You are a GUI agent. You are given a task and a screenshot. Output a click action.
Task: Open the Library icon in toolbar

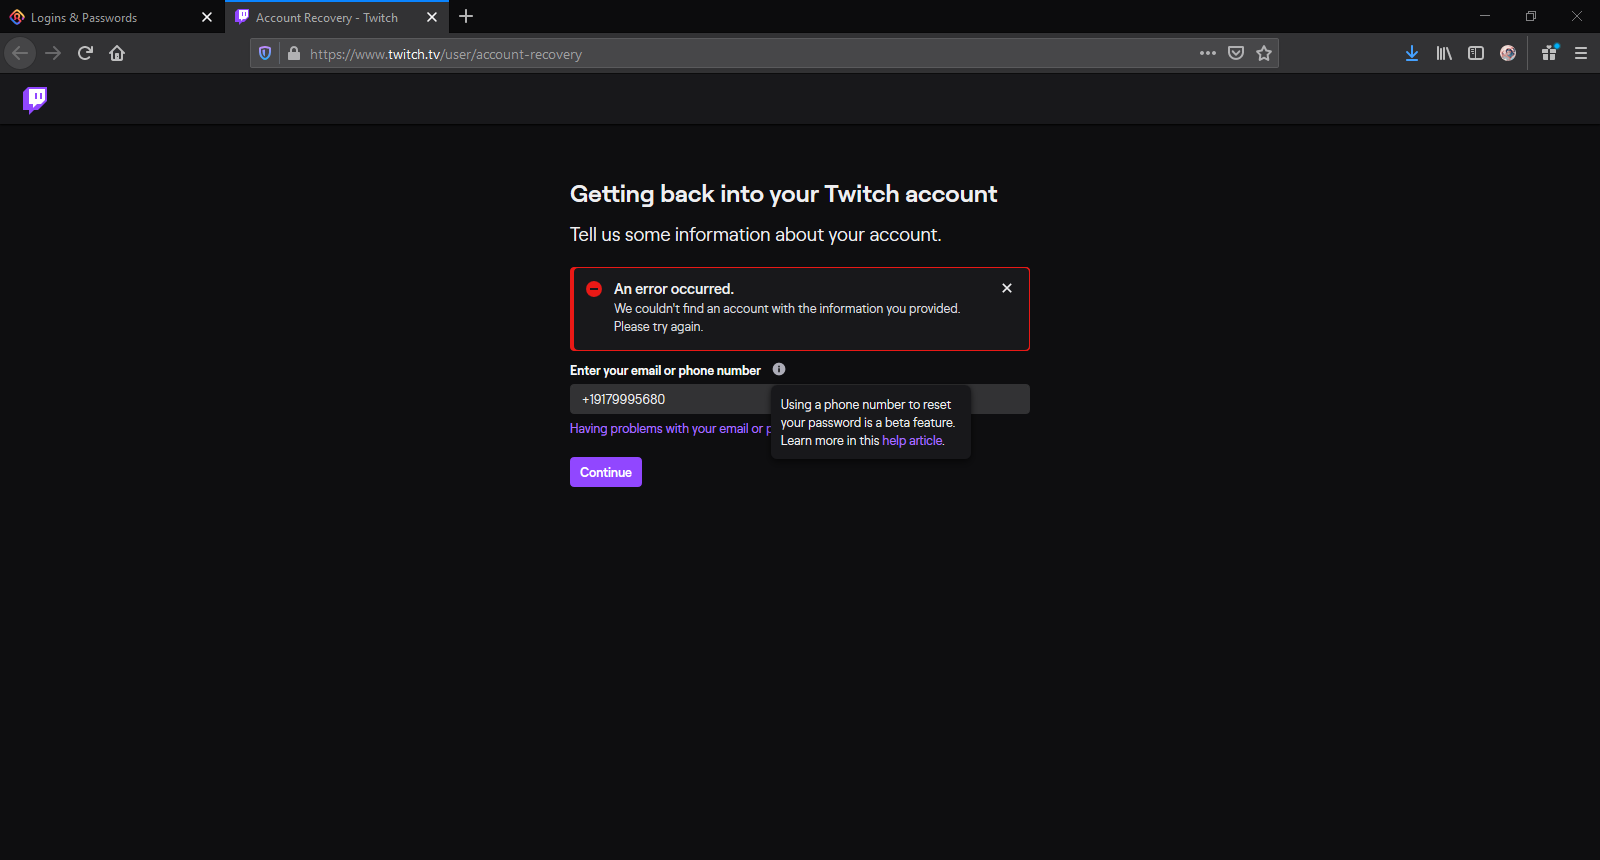click(x=1444, y=54)
